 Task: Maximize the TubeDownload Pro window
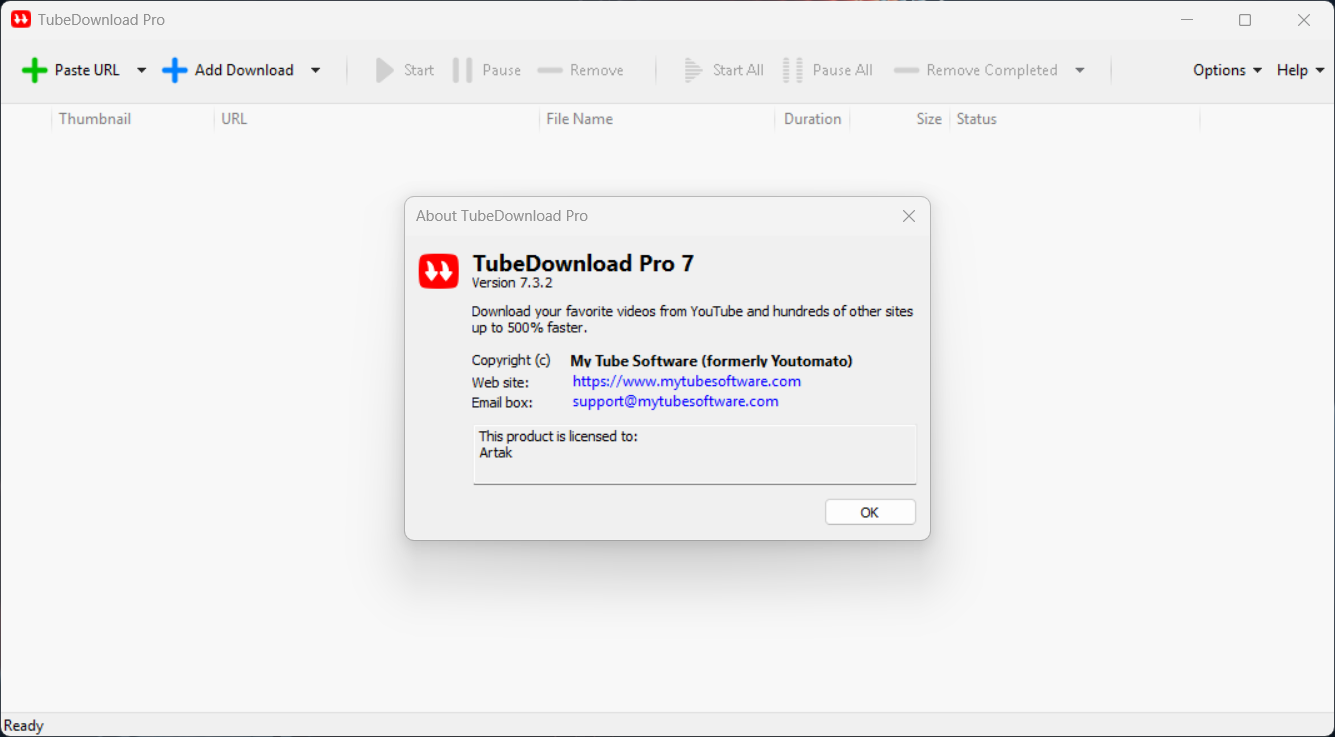1245,19
